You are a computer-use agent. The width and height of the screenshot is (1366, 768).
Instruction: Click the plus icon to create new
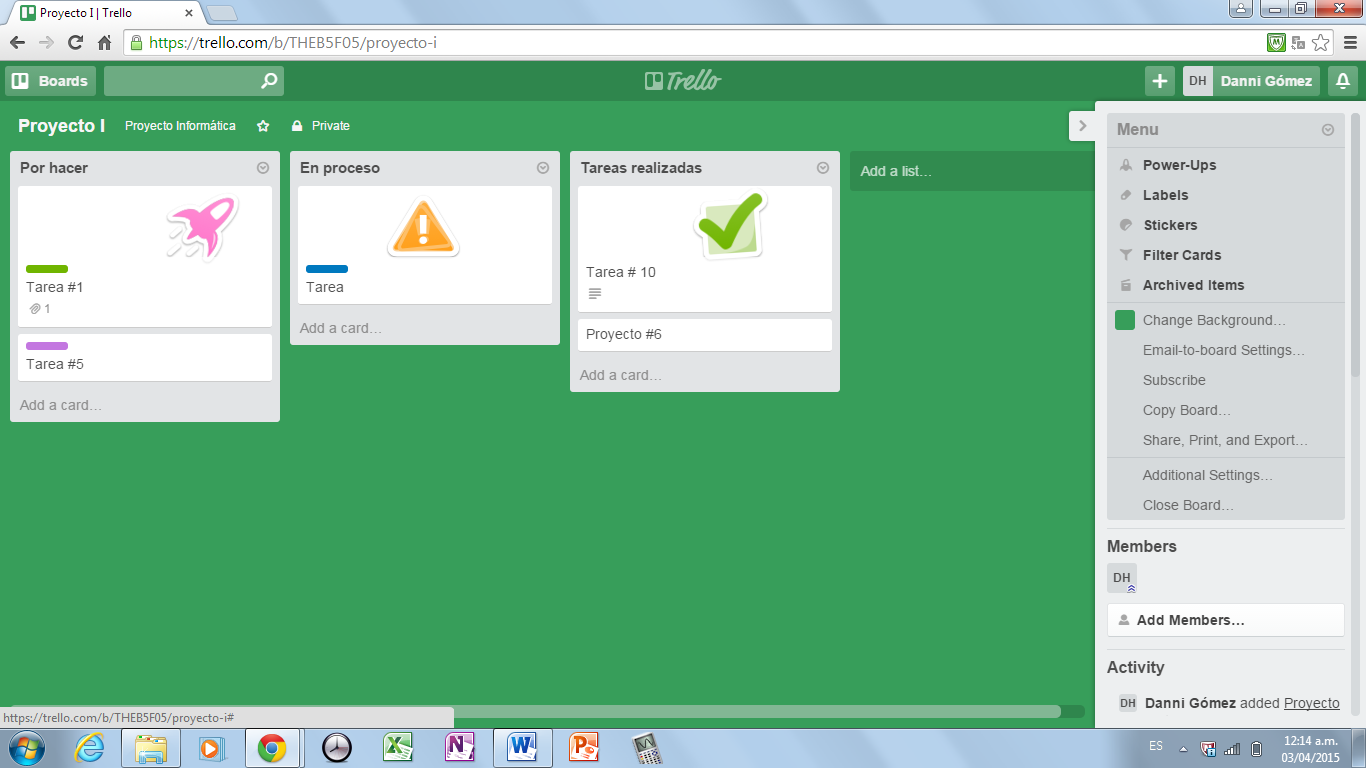[1159, 81]
